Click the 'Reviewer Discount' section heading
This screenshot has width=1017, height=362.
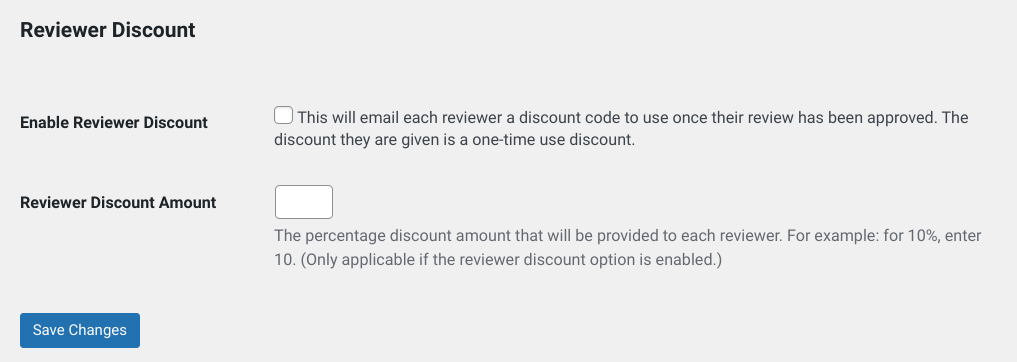point(108,30)
